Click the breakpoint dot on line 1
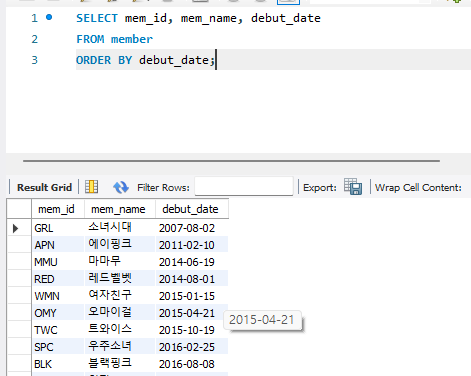Image resolution: width=471 pixels, height=376 pixels. pos(49,17)
